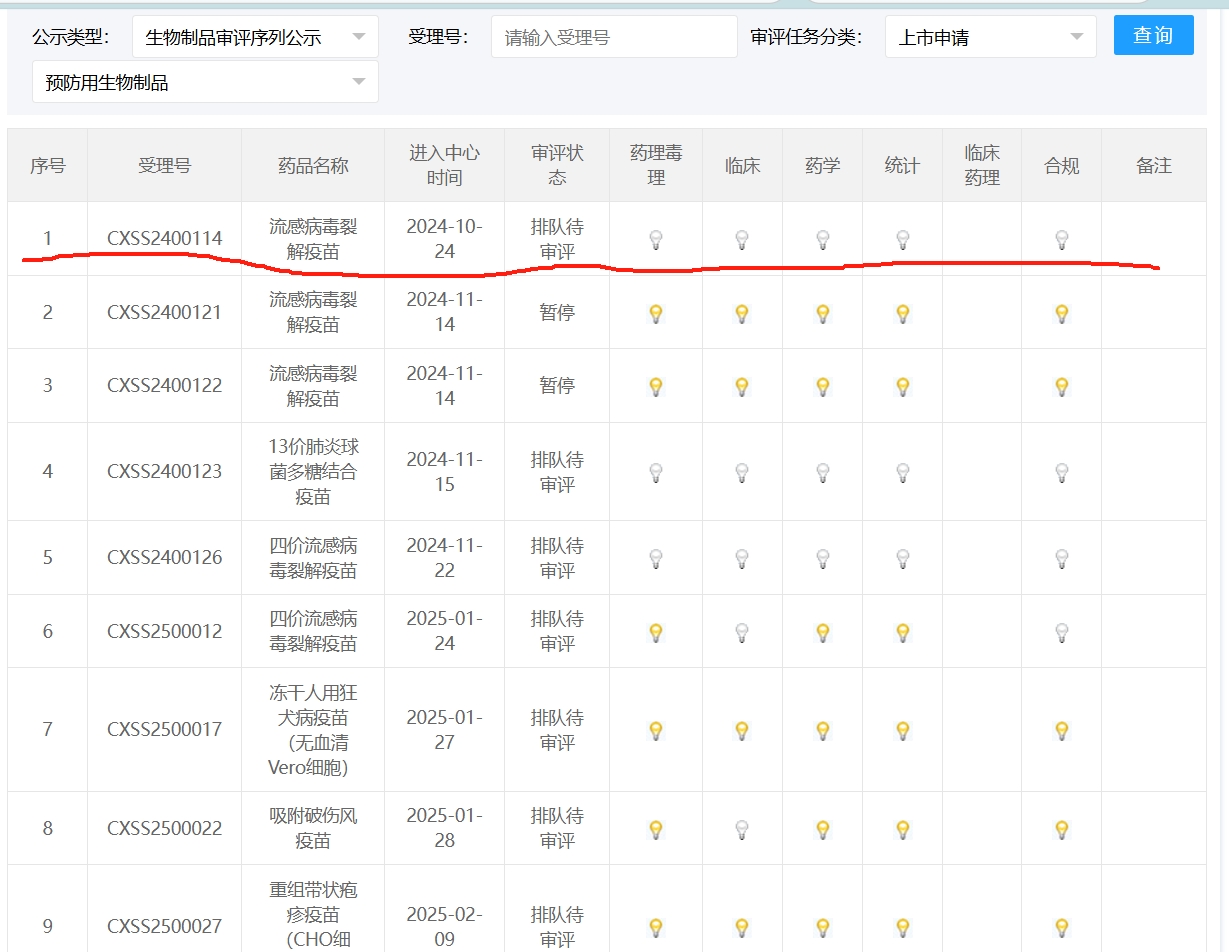Click the 排队待审评 status for CXSS2500022
This screenshot has height=952, width=1229.
557,829
